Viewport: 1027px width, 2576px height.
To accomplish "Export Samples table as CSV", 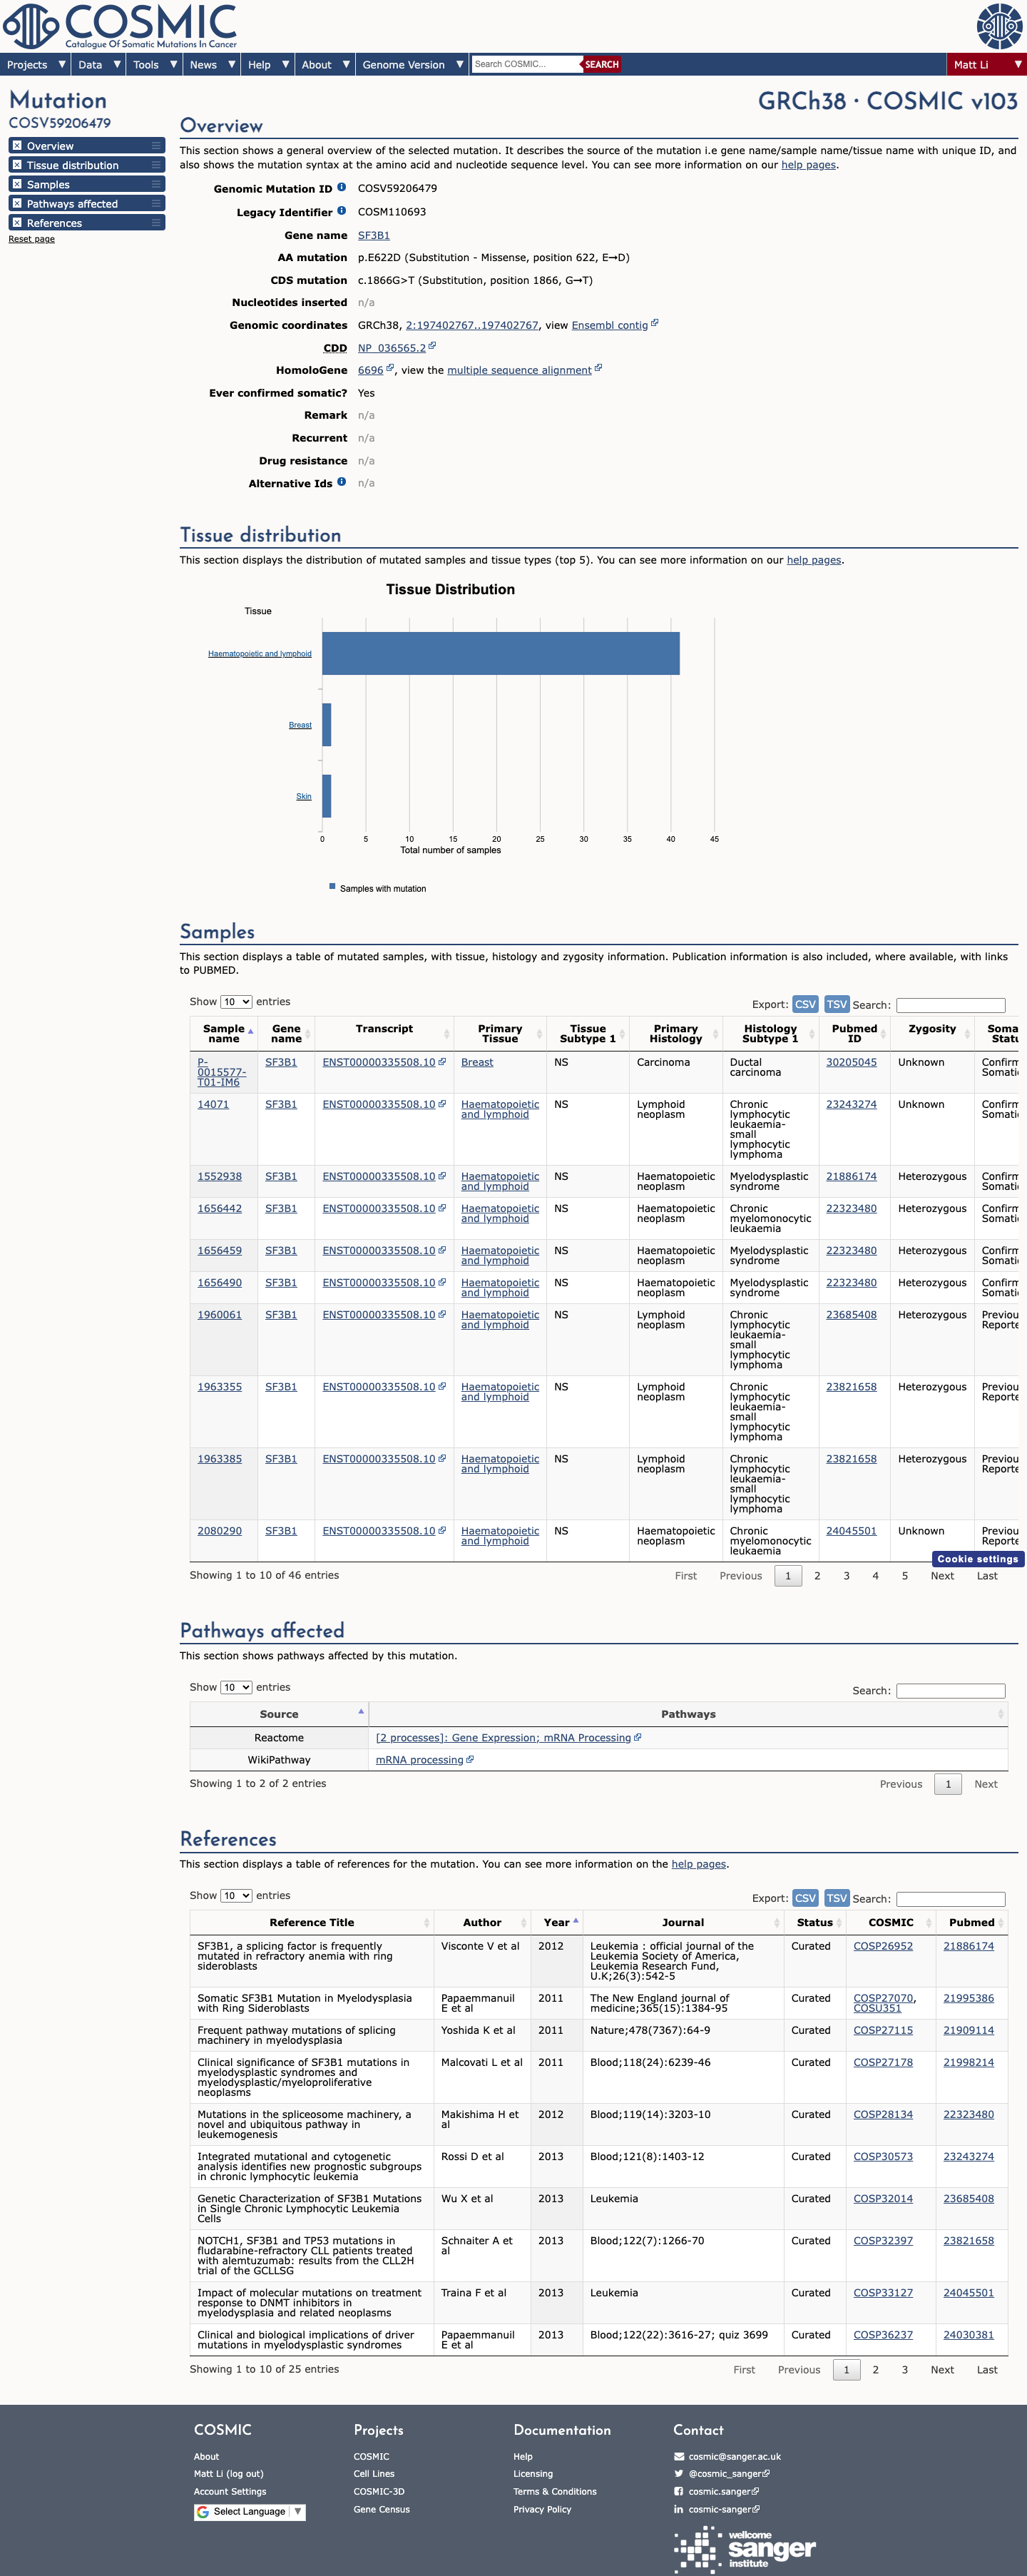I will click(805, 1004).
